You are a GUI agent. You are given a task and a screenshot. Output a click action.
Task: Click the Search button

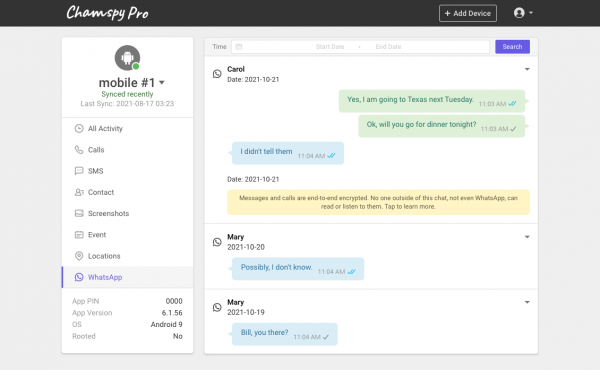tap(512, 47)
